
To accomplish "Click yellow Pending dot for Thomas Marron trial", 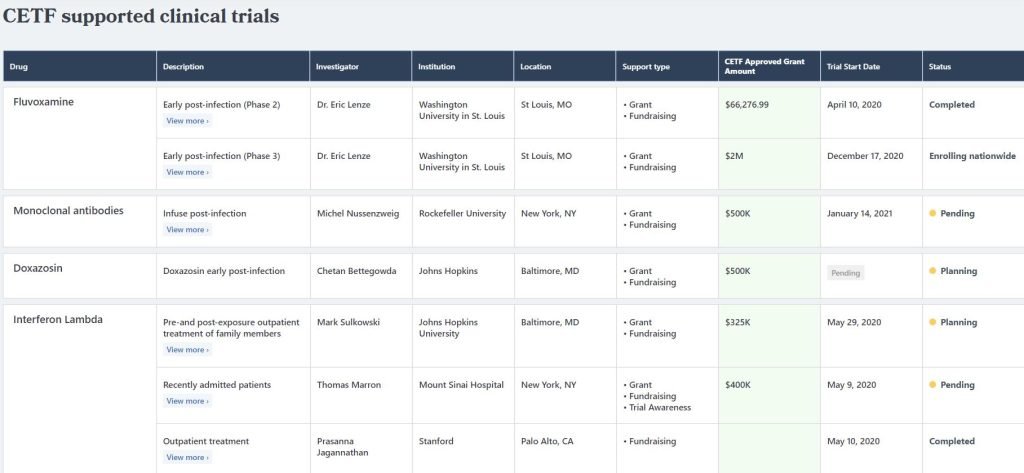I will click(933, 385).
